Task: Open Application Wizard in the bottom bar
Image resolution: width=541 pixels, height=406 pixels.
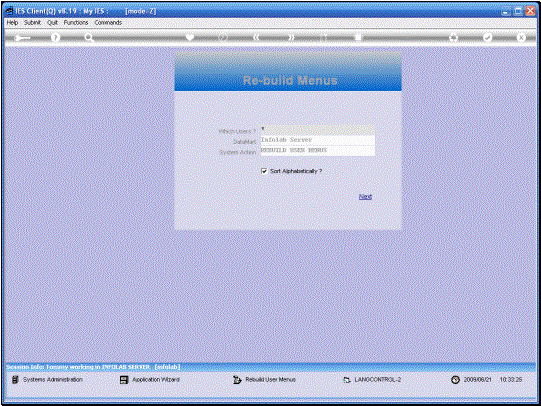Action: pos(150,379)
